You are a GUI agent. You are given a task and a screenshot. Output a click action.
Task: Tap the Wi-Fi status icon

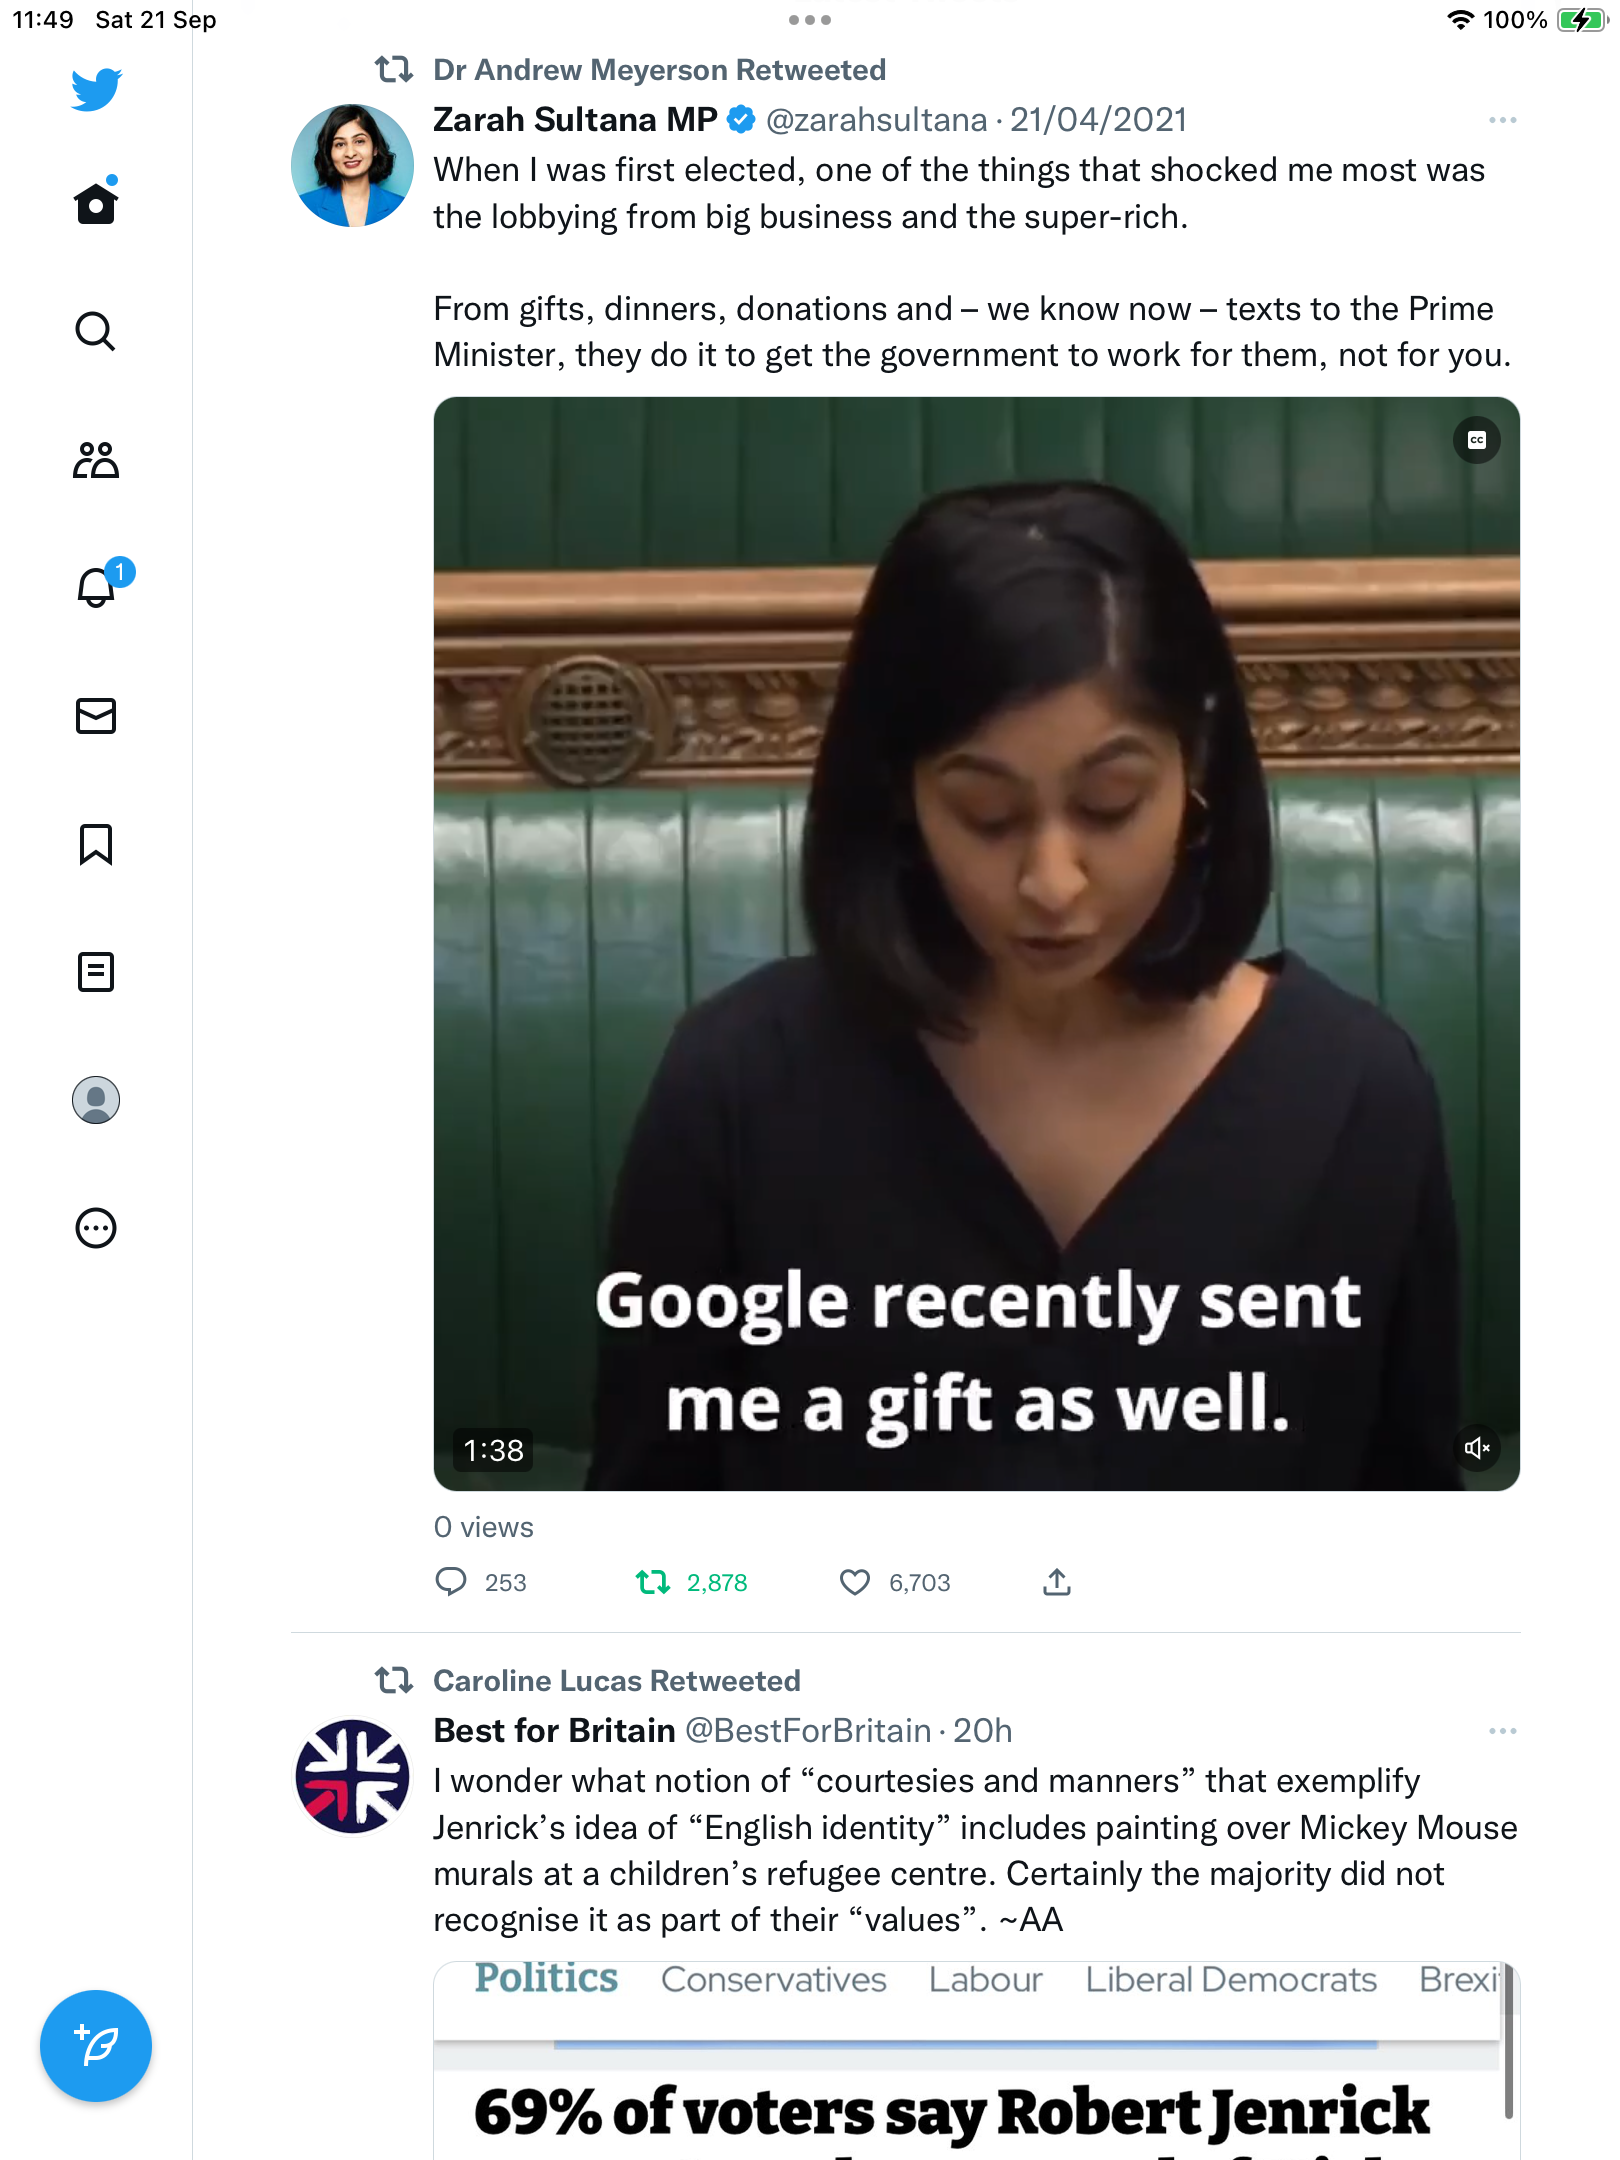(1461, 20)
